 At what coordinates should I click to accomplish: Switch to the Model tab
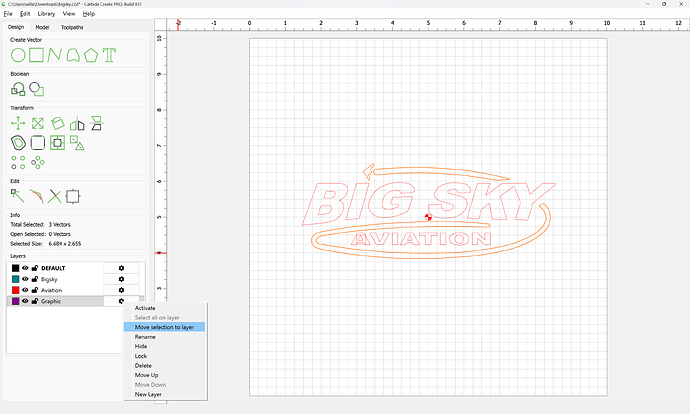42,27
